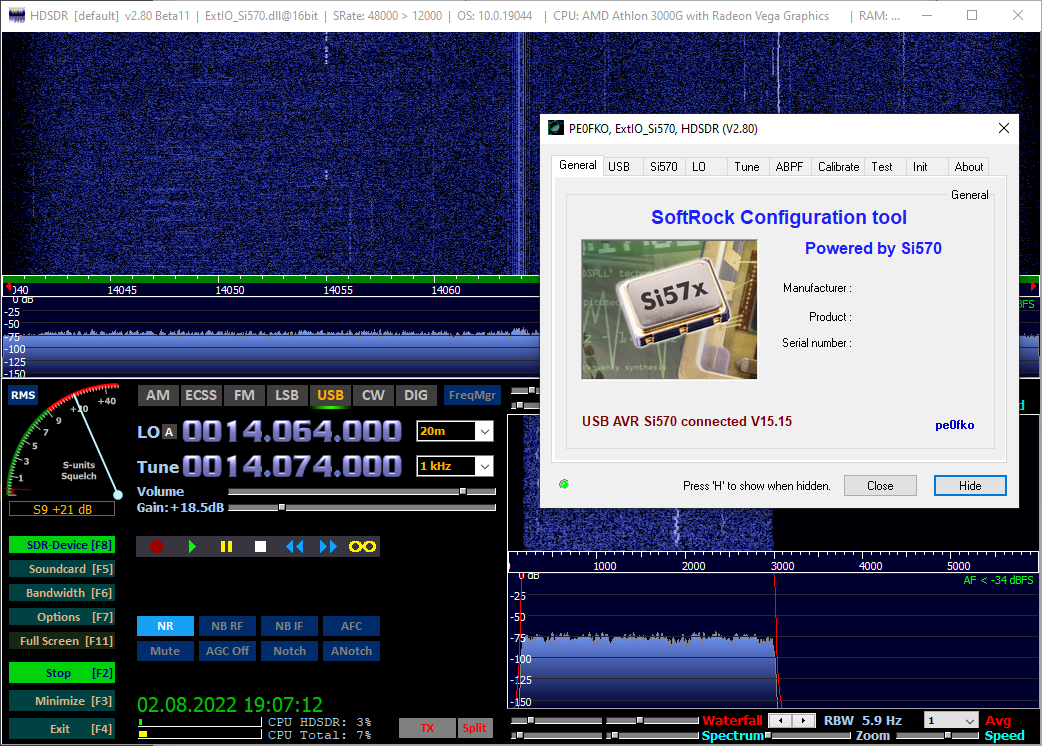Click the pe0fko link in the dialog

[955, 425]
